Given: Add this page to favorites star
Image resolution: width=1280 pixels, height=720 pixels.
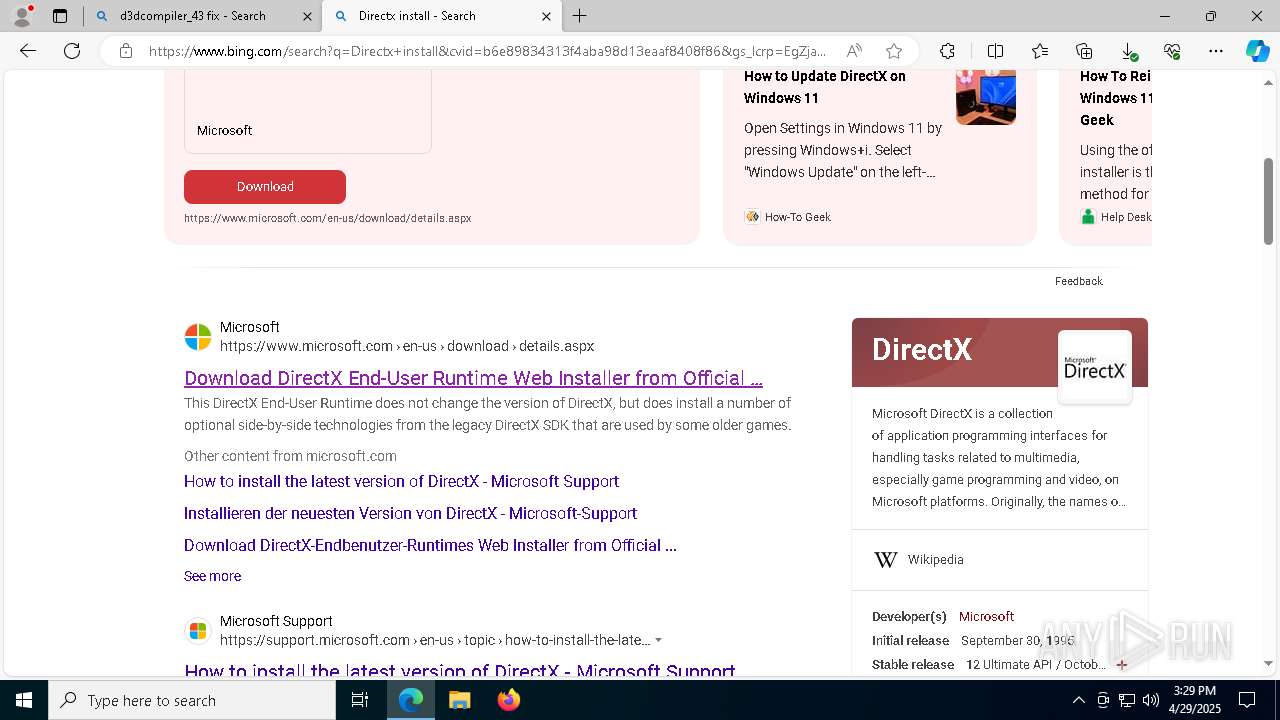Looking at the screenshot, I should [x=894, y=51].
